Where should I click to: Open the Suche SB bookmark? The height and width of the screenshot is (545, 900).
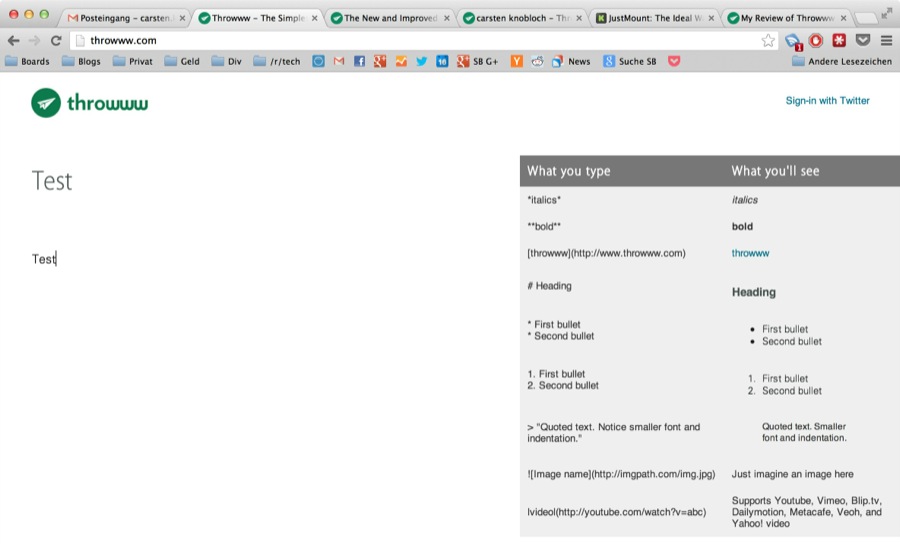tap(630, 61)
